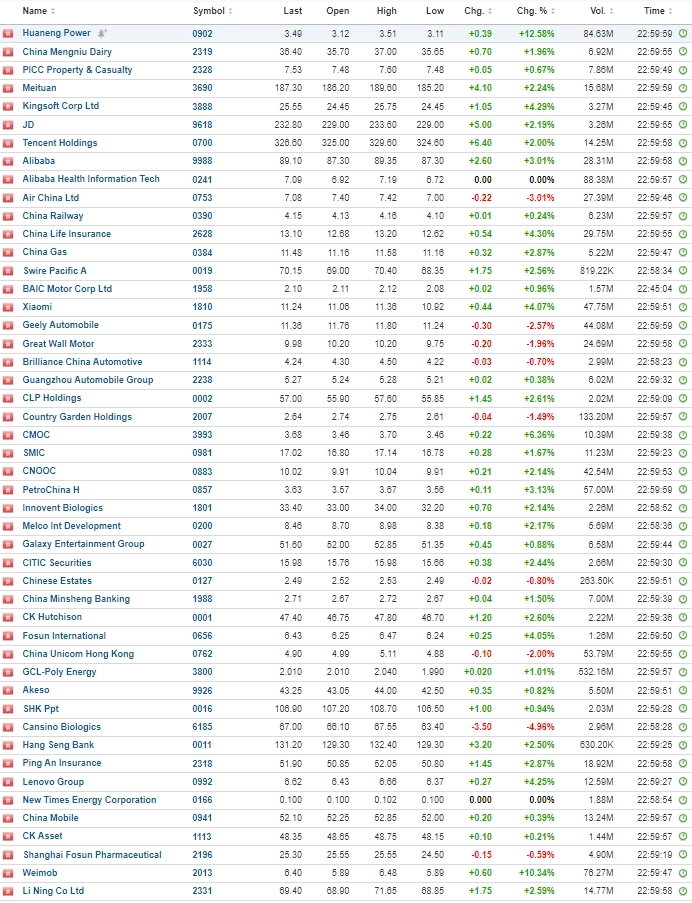Click the clock status icon in CK Hutchison row

(x=683, y=617)
